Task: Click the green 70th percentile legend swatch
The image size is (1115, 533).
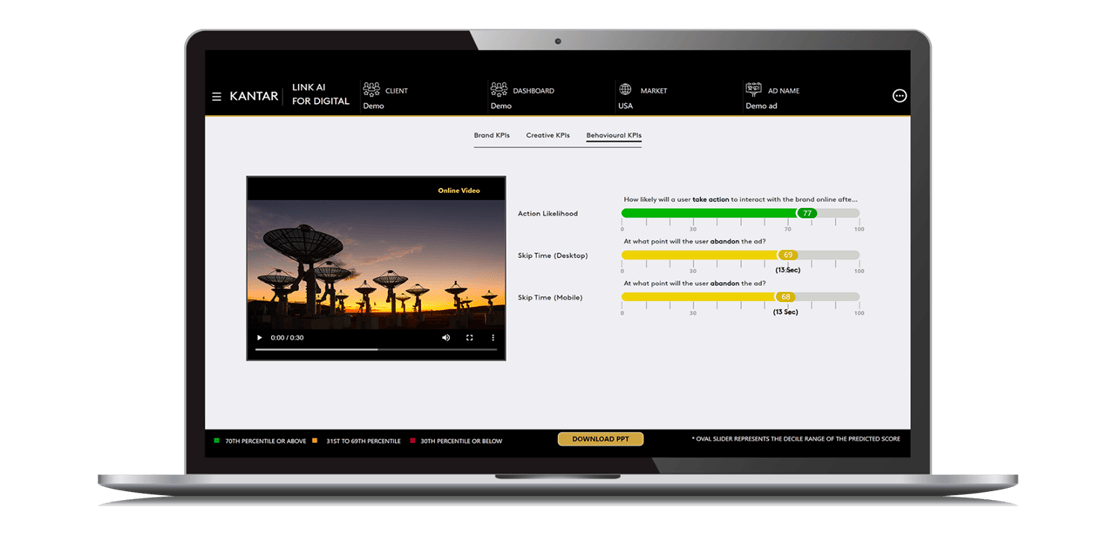Action: (216, 441)
